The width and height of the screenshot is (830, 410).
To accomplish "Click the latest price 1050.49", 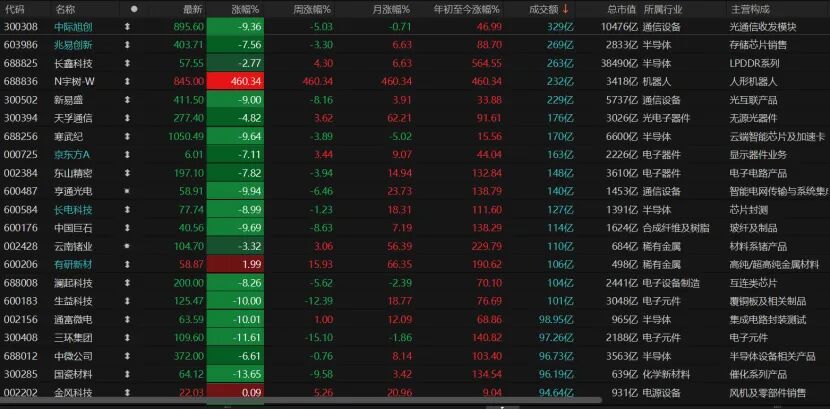I will point(186,136).
